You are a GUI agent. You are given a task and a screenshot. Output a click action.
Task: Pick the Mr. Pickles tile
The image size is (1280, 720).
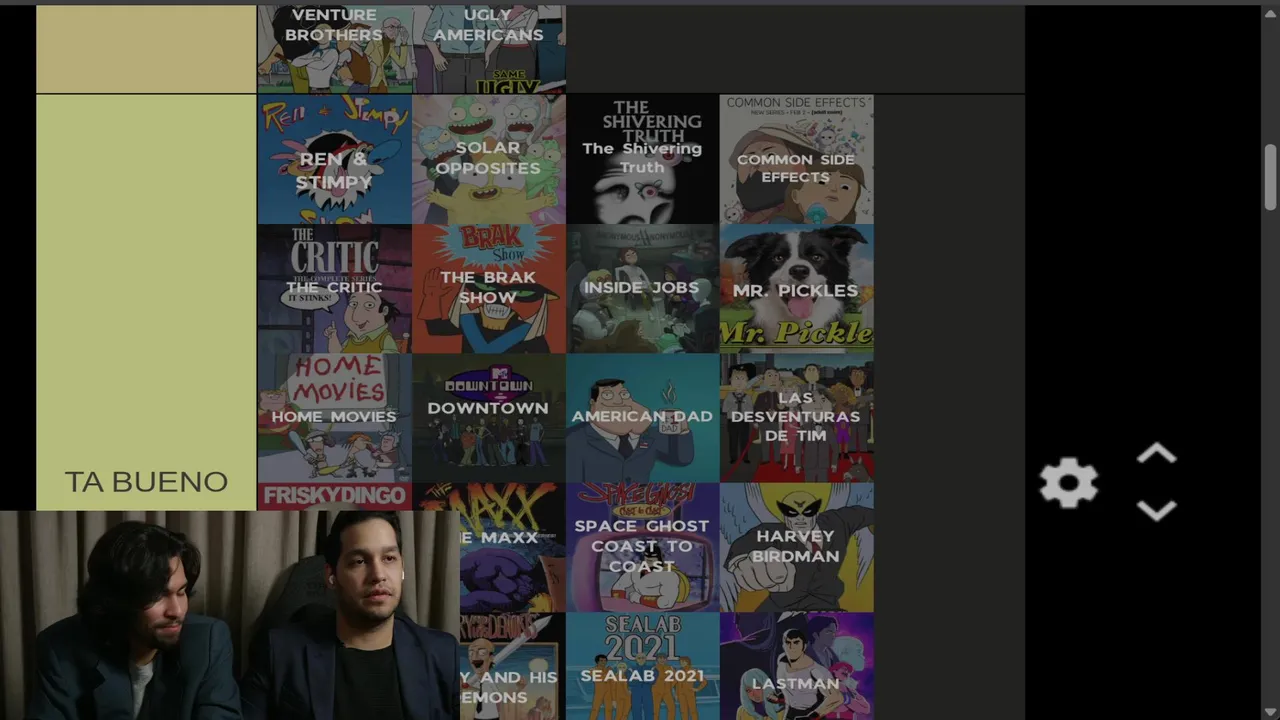click(796, 289)
